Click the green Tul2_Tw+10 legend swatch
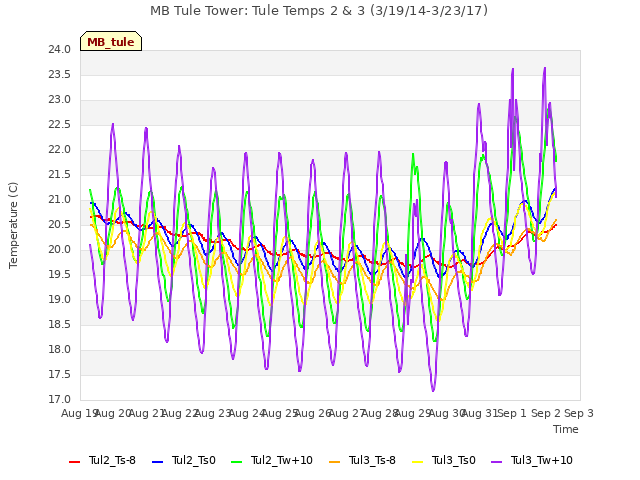Image resolution: width=640 pixels, height=480 pixels. (237, 462)
